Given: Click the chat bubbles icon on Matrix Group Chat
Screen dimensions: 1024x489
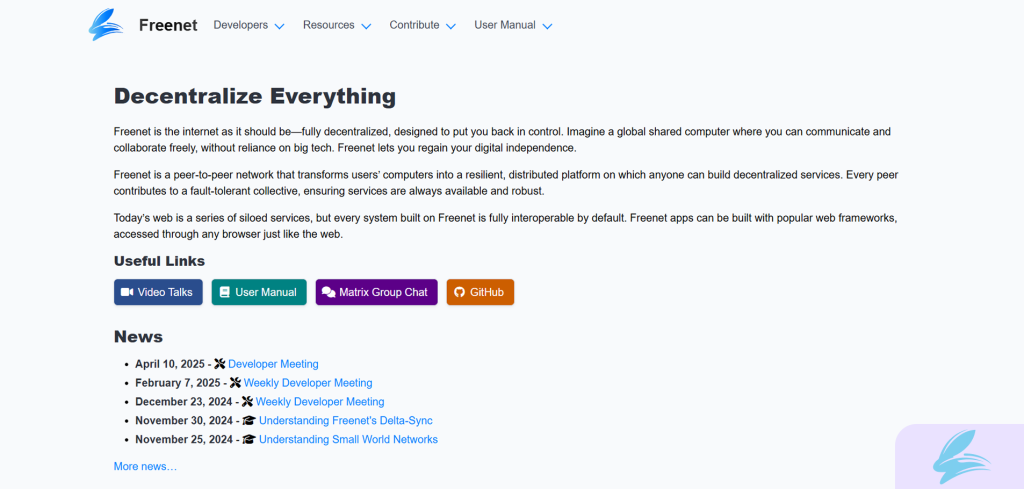Looking at the screenshot, I should click(328, 292).
